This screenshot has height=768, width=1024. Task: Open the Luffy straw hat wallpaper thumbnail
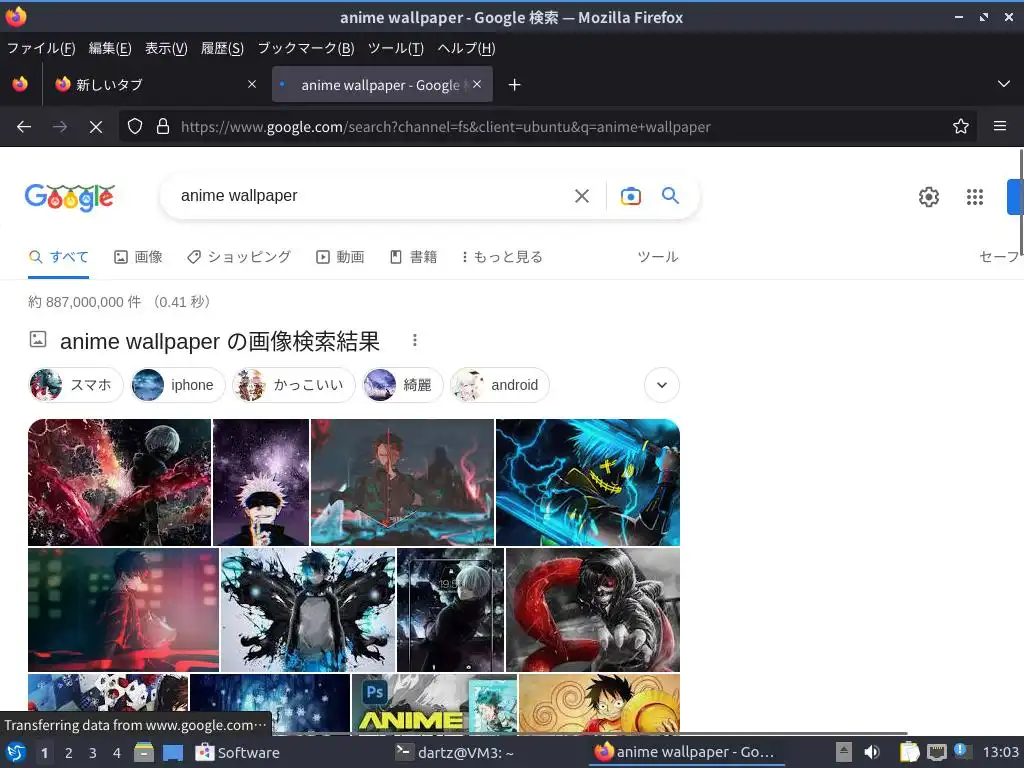pyautogui.click(x=600, y=704)
